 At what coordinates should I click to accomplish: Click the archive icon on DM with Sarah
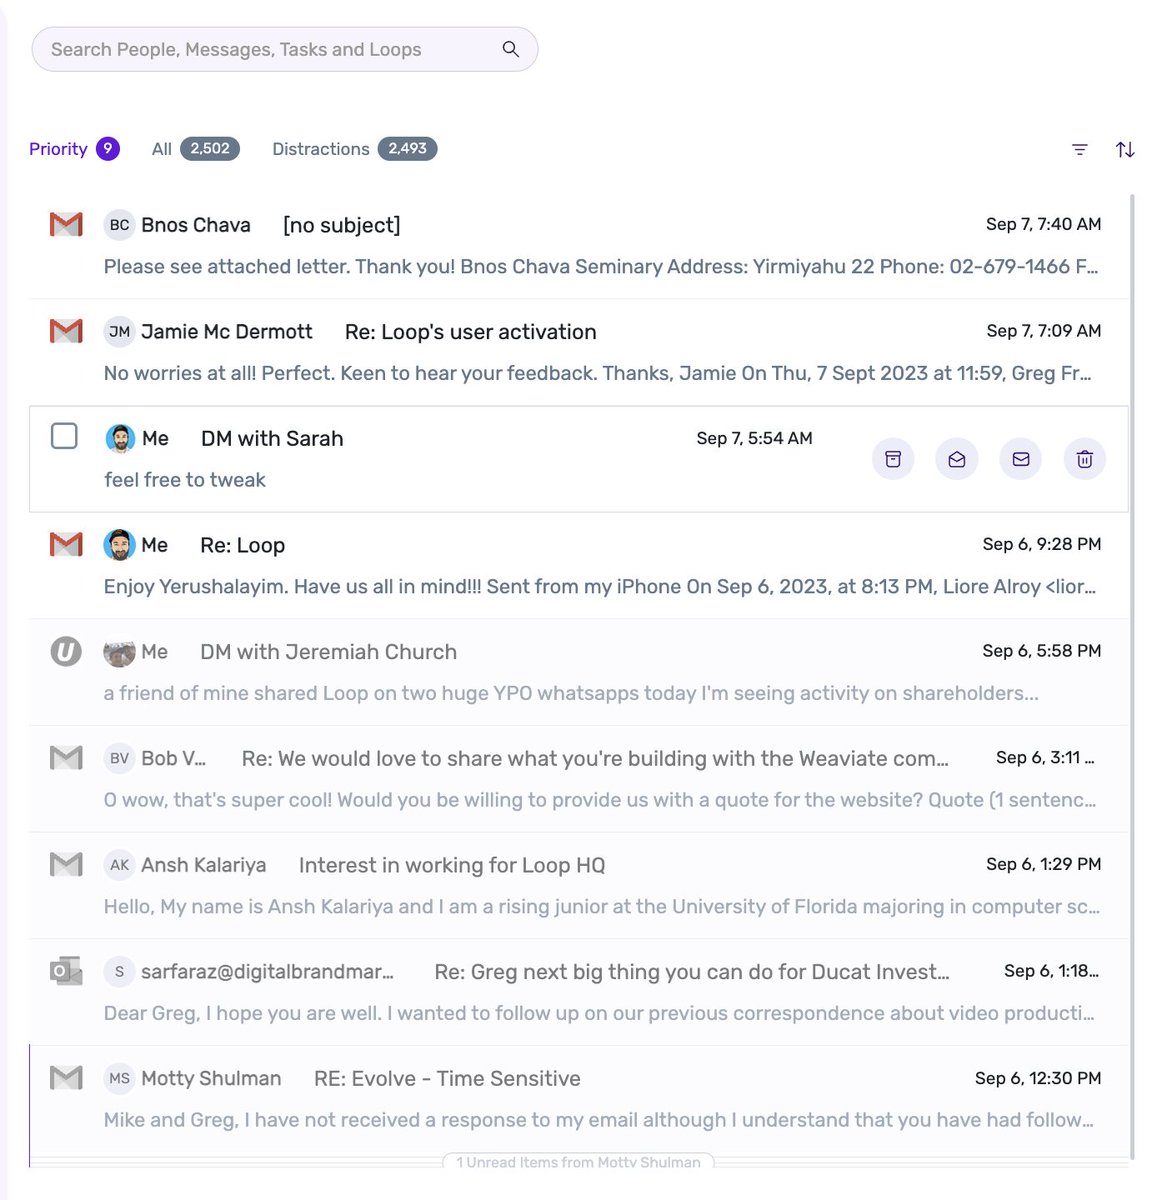pyautogui.click(x=893, y=459)
